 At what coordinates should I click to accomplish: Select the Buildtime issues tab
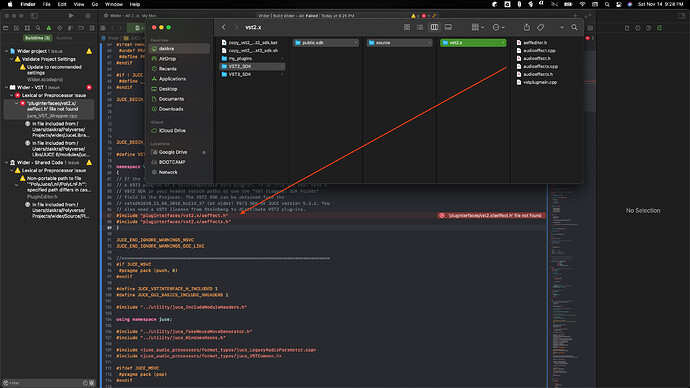click(37, 38)
